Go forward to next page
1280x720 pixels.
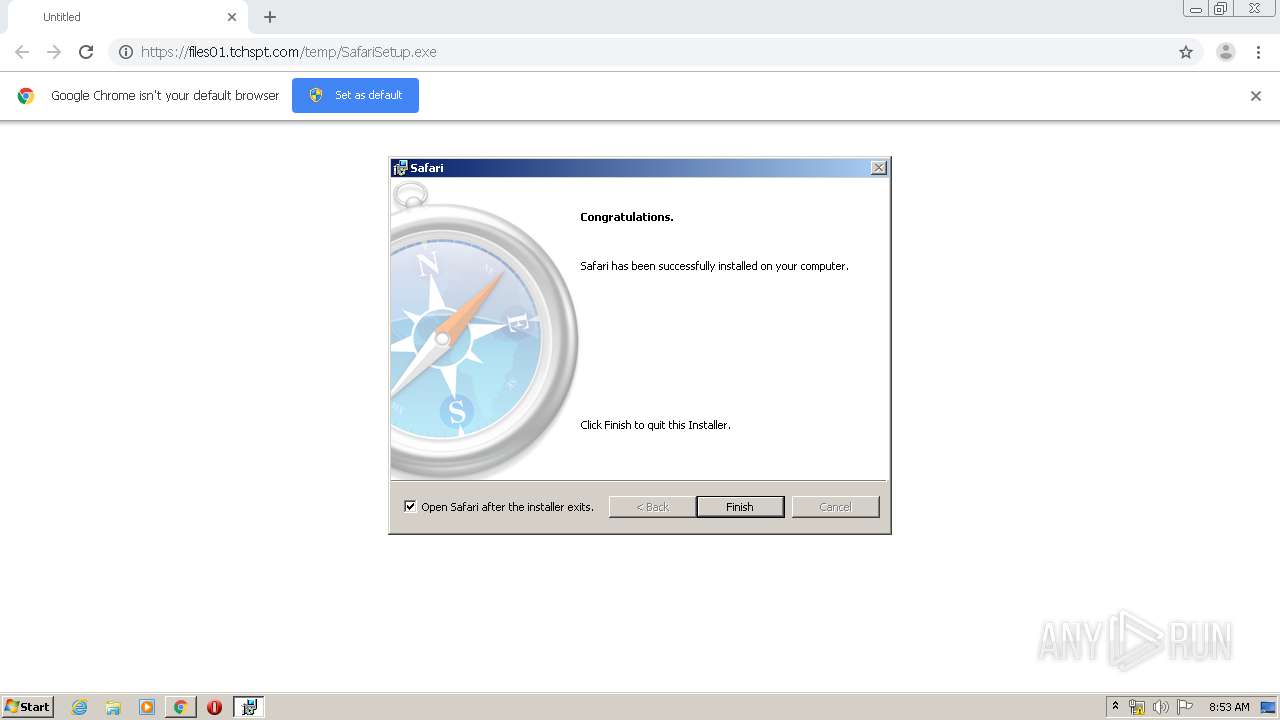54,52
